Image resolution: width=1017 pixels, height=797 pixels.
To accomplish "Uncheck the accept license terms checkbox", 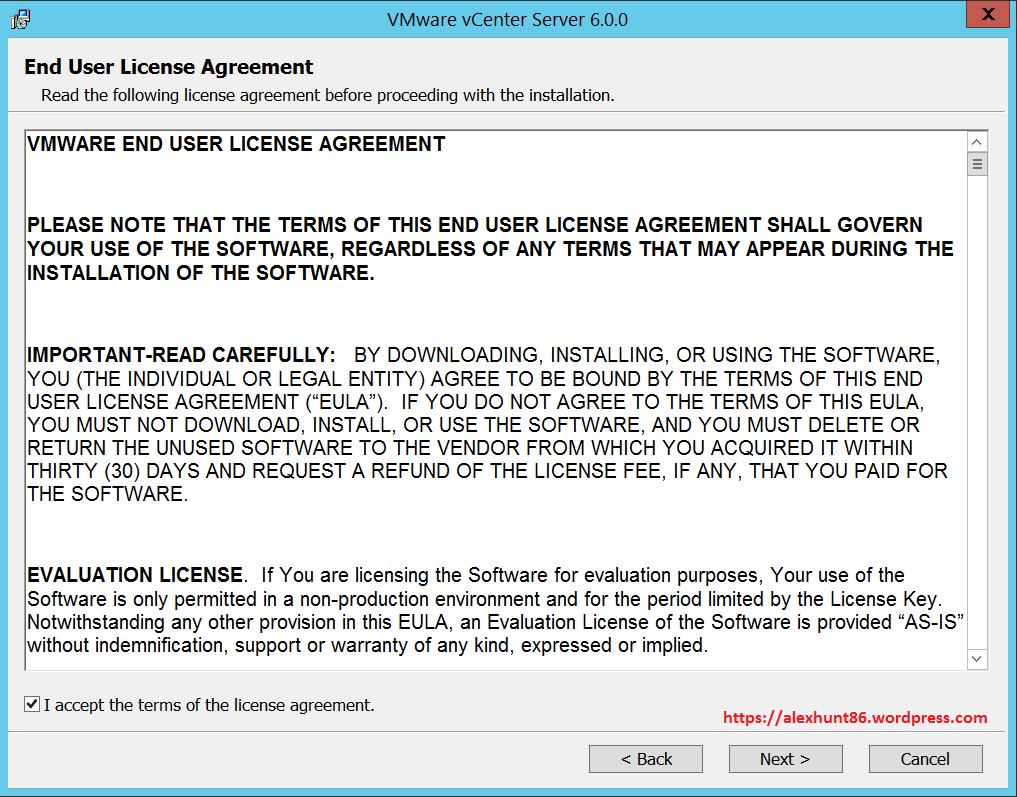I will click(x=32, y=704).
